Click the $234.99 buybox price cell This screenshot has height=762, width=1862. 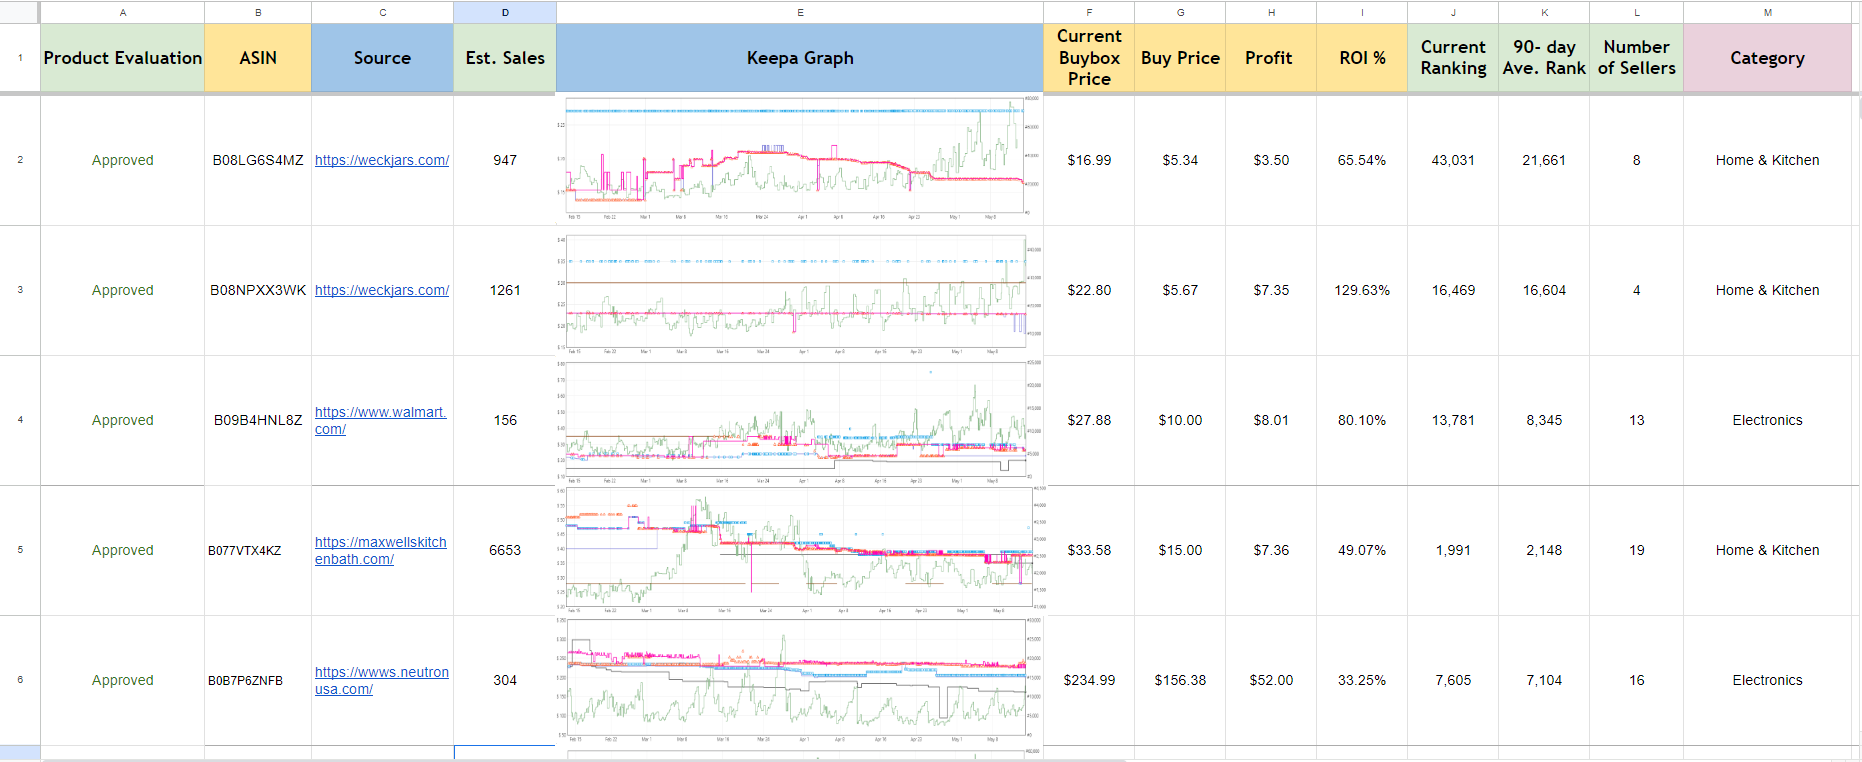pyautogui.click(x=1089, y=680)
